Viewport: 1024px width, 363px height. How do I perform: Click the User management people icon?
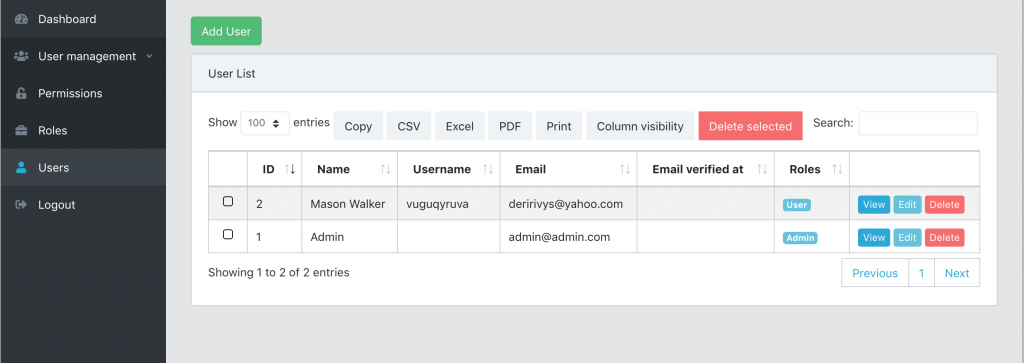tap(21, 56)
